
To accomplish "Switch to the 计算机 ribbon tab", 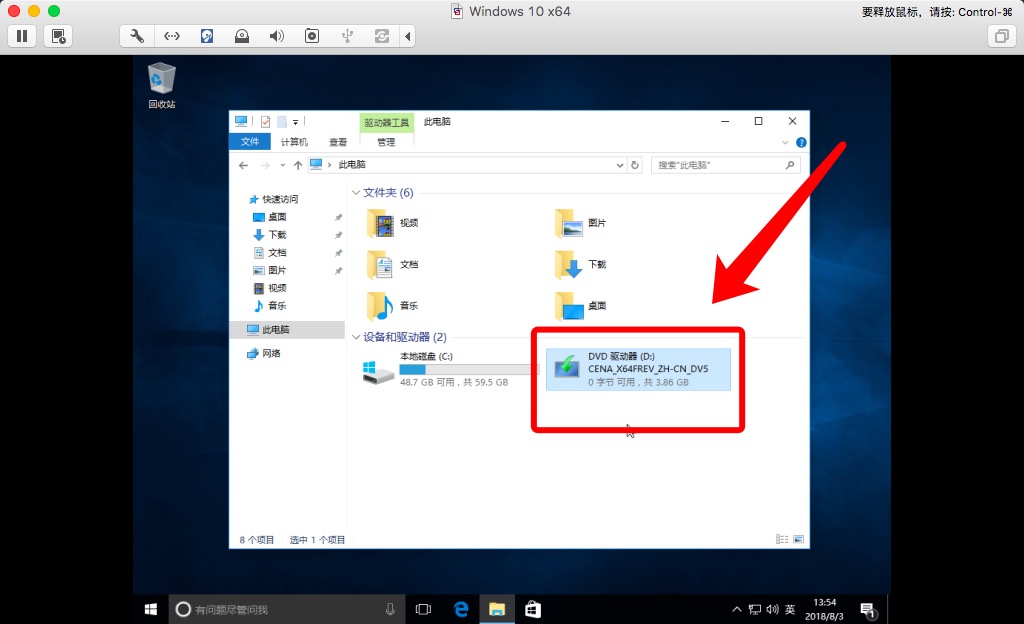I will [294, 142].
